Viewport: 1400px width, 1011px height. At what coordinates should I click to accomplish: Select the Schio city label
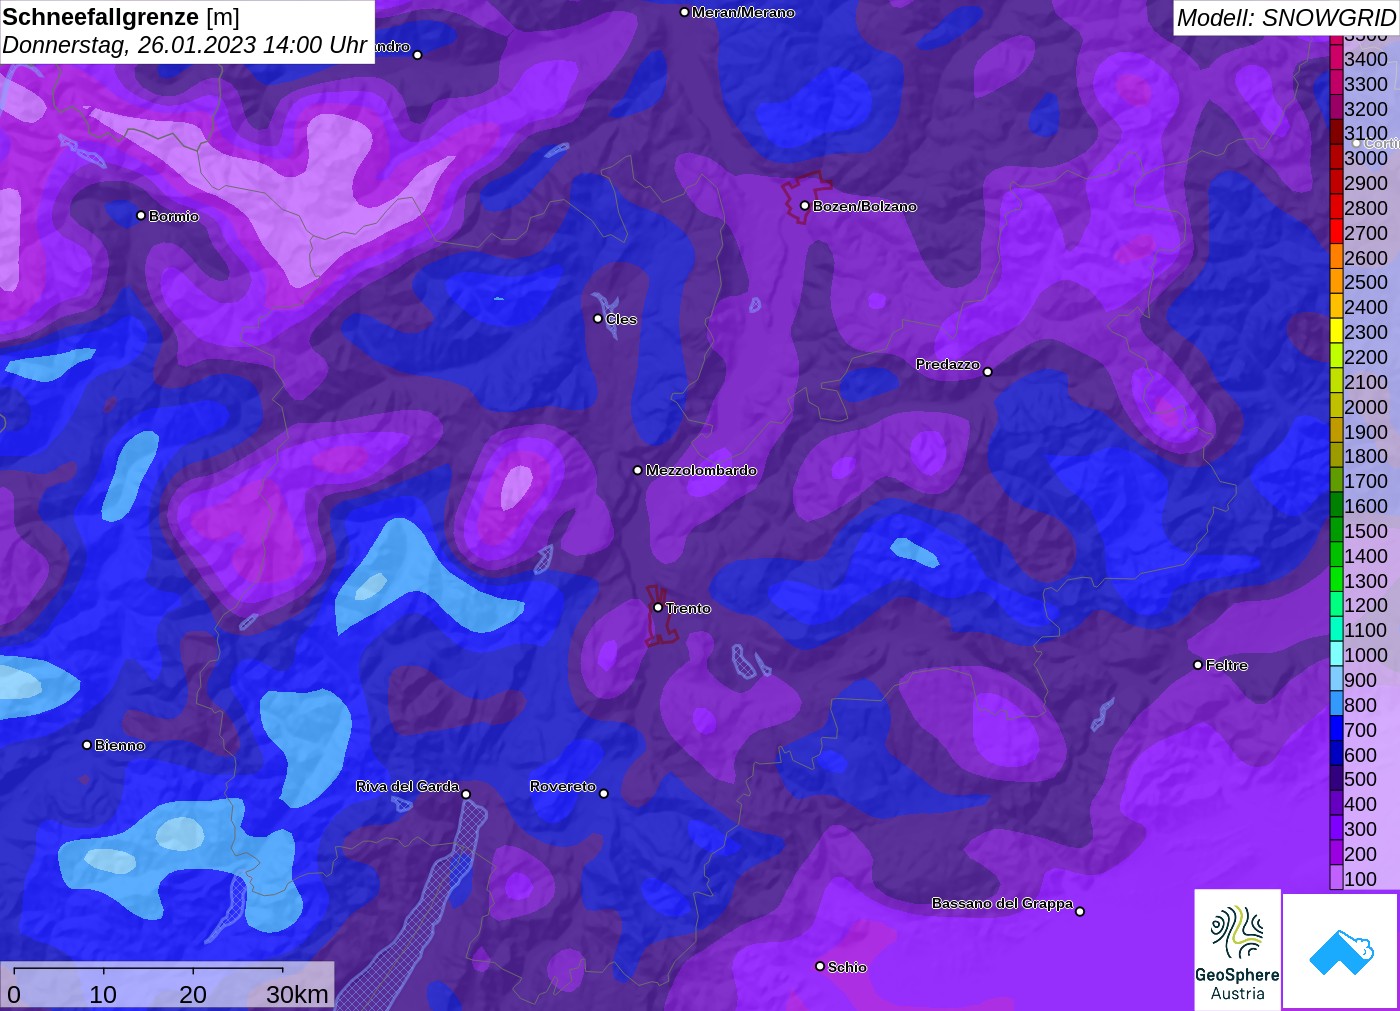(x=847, y=967)
